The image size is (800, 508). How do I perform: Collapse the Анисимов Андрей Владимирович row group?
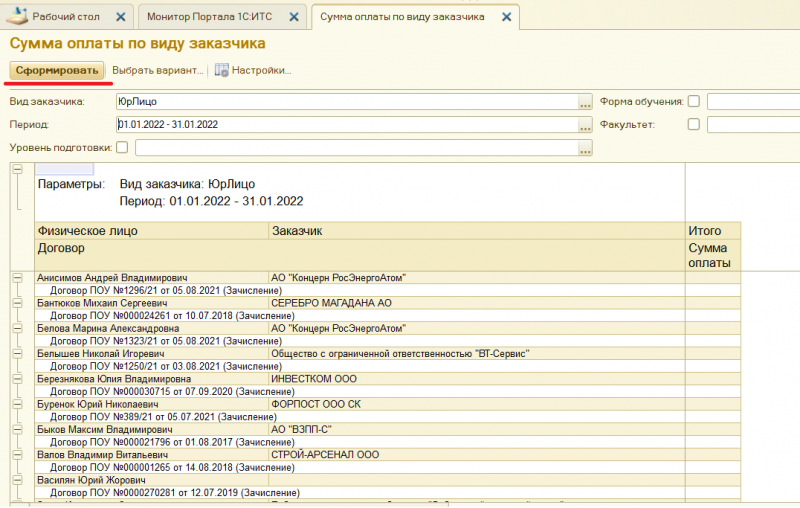[17, 277]
